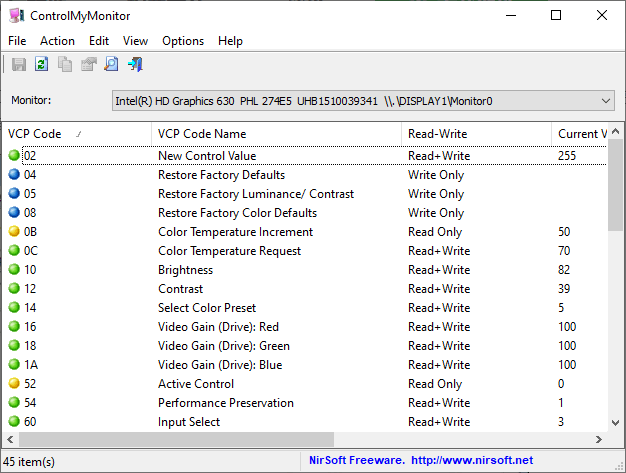Click the Exit door toolbar icon
The width and height of the screenshot is (626, 473).
[135, 65]
